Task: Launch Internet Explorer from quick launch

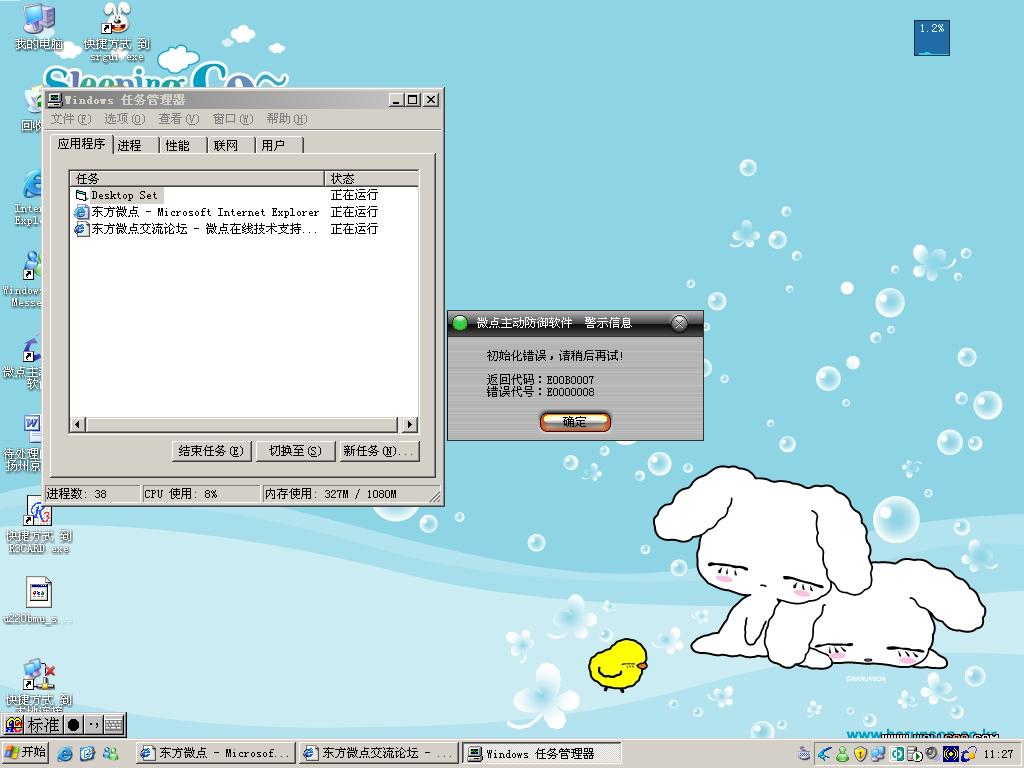Action: tap(65, 753)
